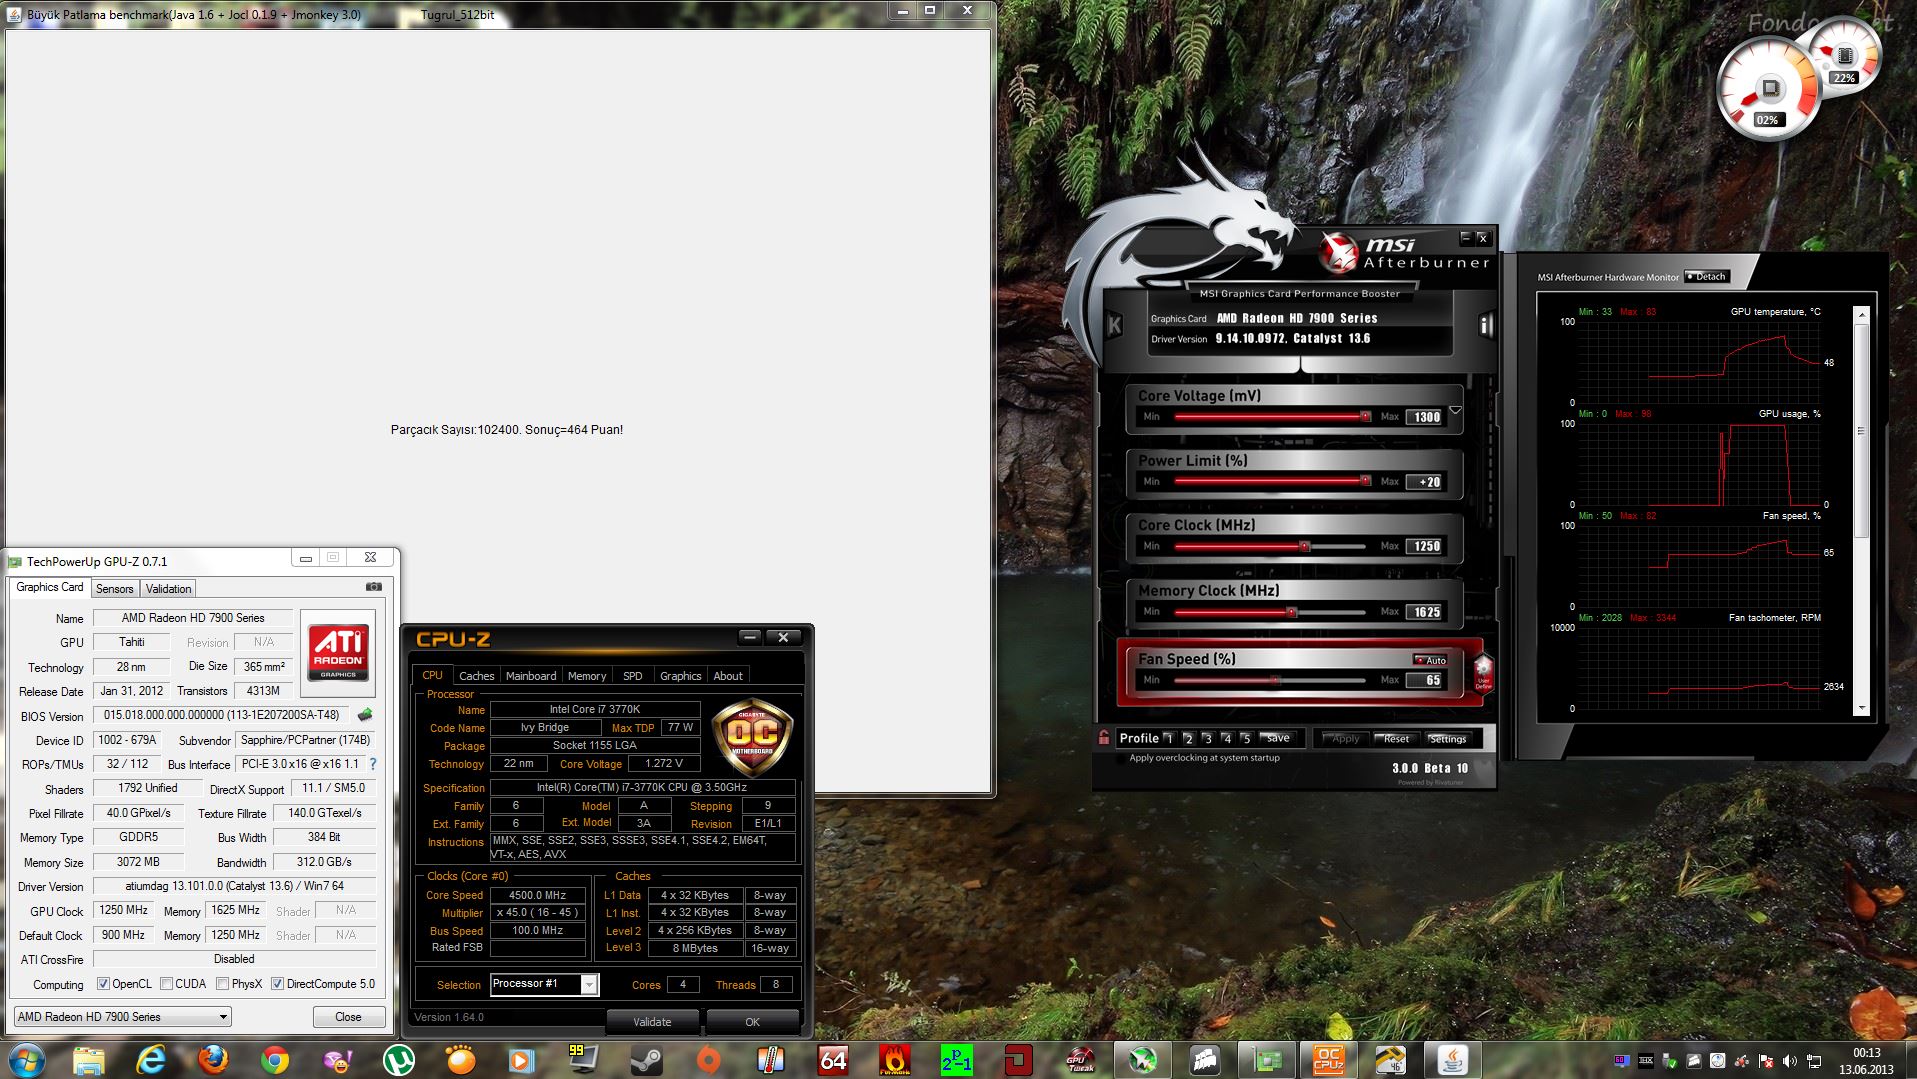Open the Memory tab in CPU-Z
This screenshot has width=1917, height=1079.
tap(587, 676)
